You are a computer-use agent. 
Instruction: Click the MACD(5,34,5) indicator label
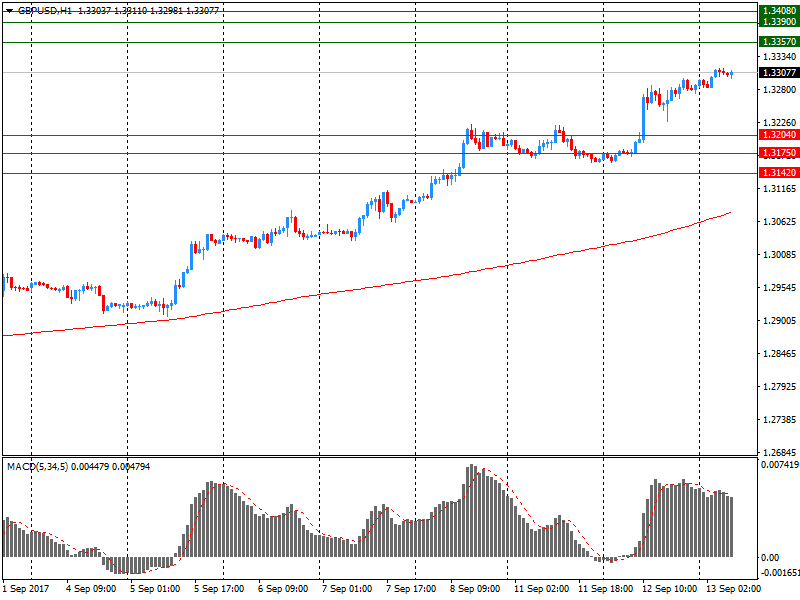click(x=37, y=467)
